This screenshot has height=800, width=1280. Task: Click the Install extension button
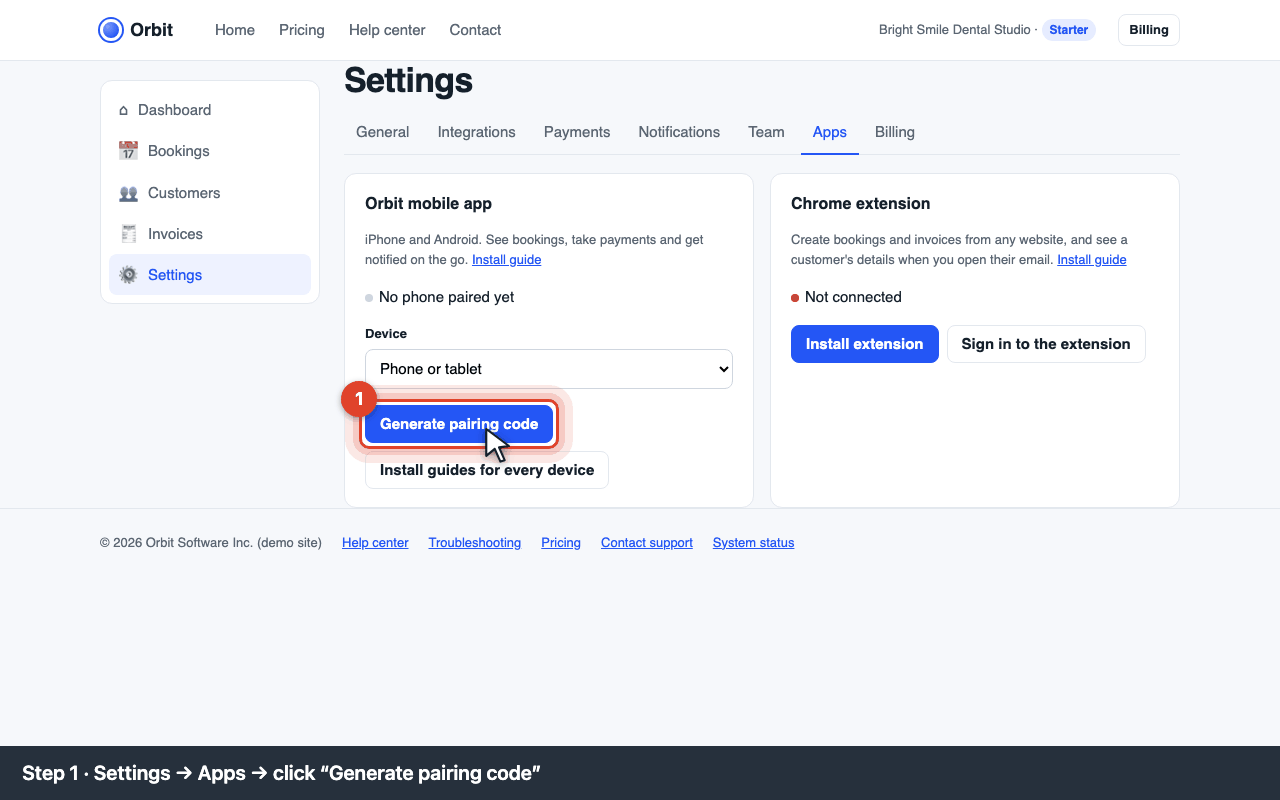click(x=865, y=344)
